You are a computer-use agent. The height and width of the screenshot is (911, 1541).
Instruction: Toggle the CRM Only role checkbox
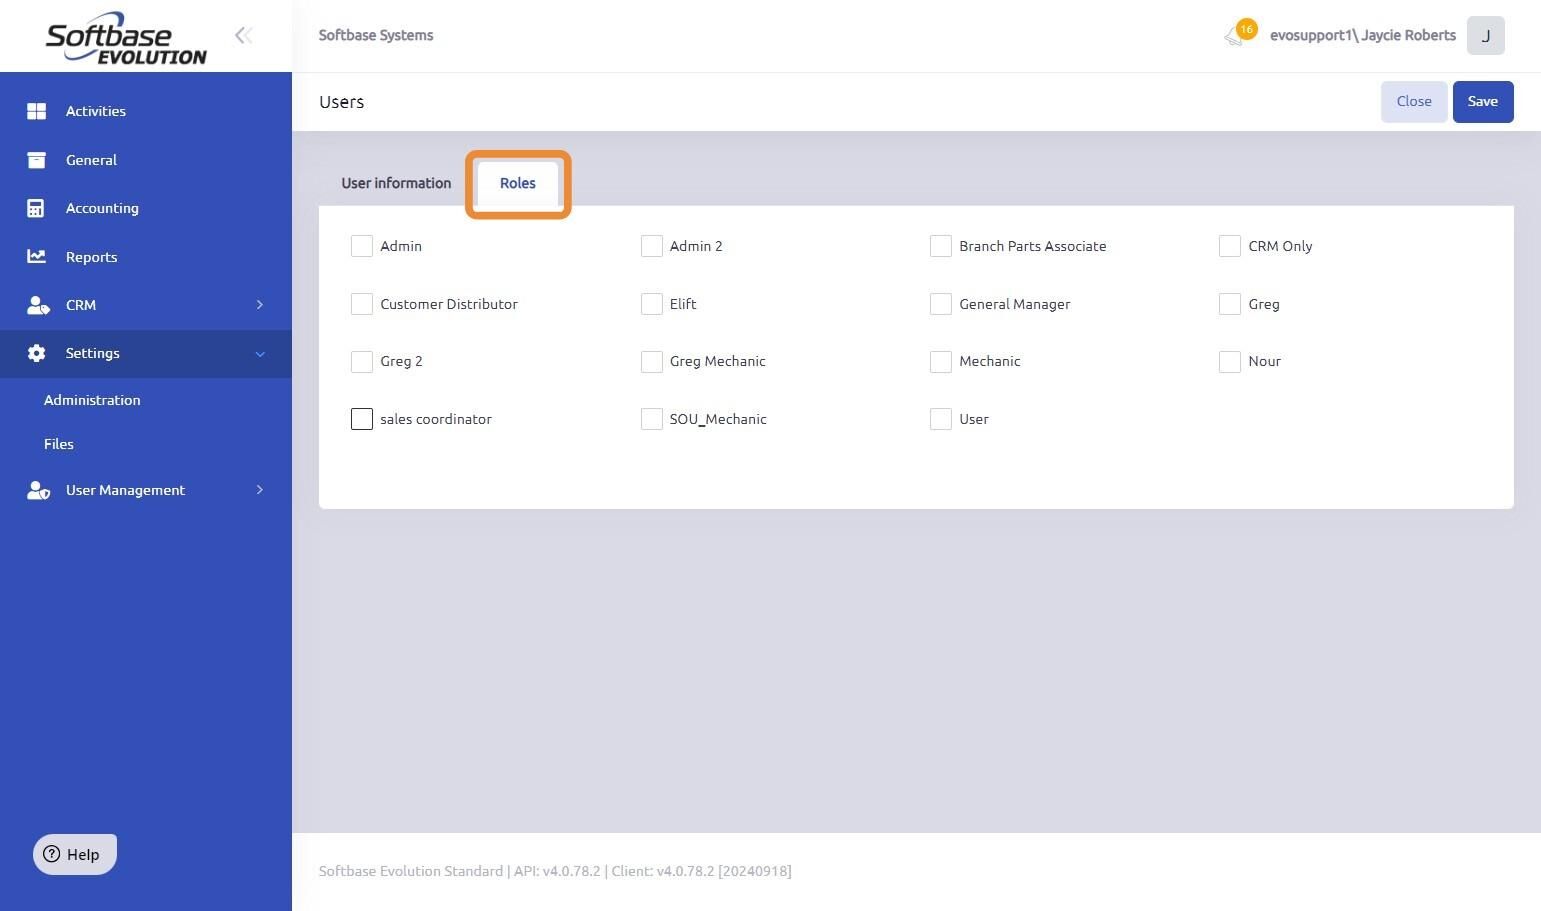(x=1230, y=246)
